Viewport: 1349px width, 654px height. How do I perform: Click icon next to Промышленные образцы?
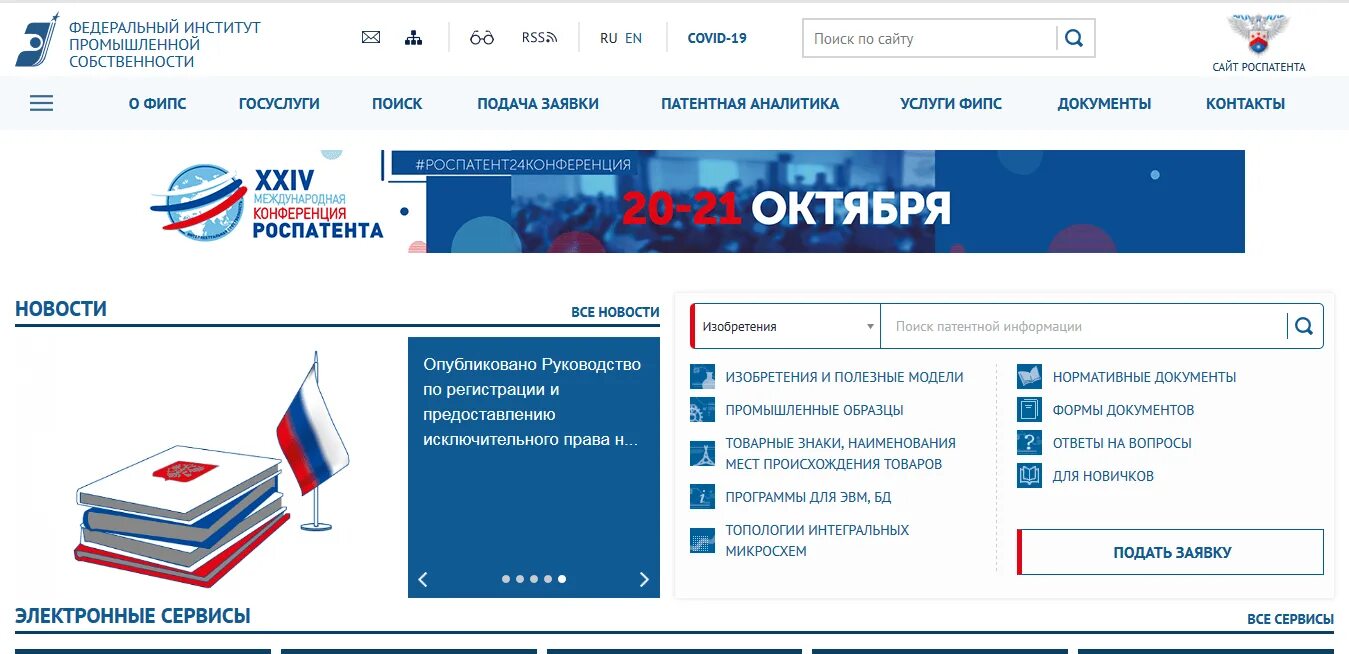[x=702, y=410]
